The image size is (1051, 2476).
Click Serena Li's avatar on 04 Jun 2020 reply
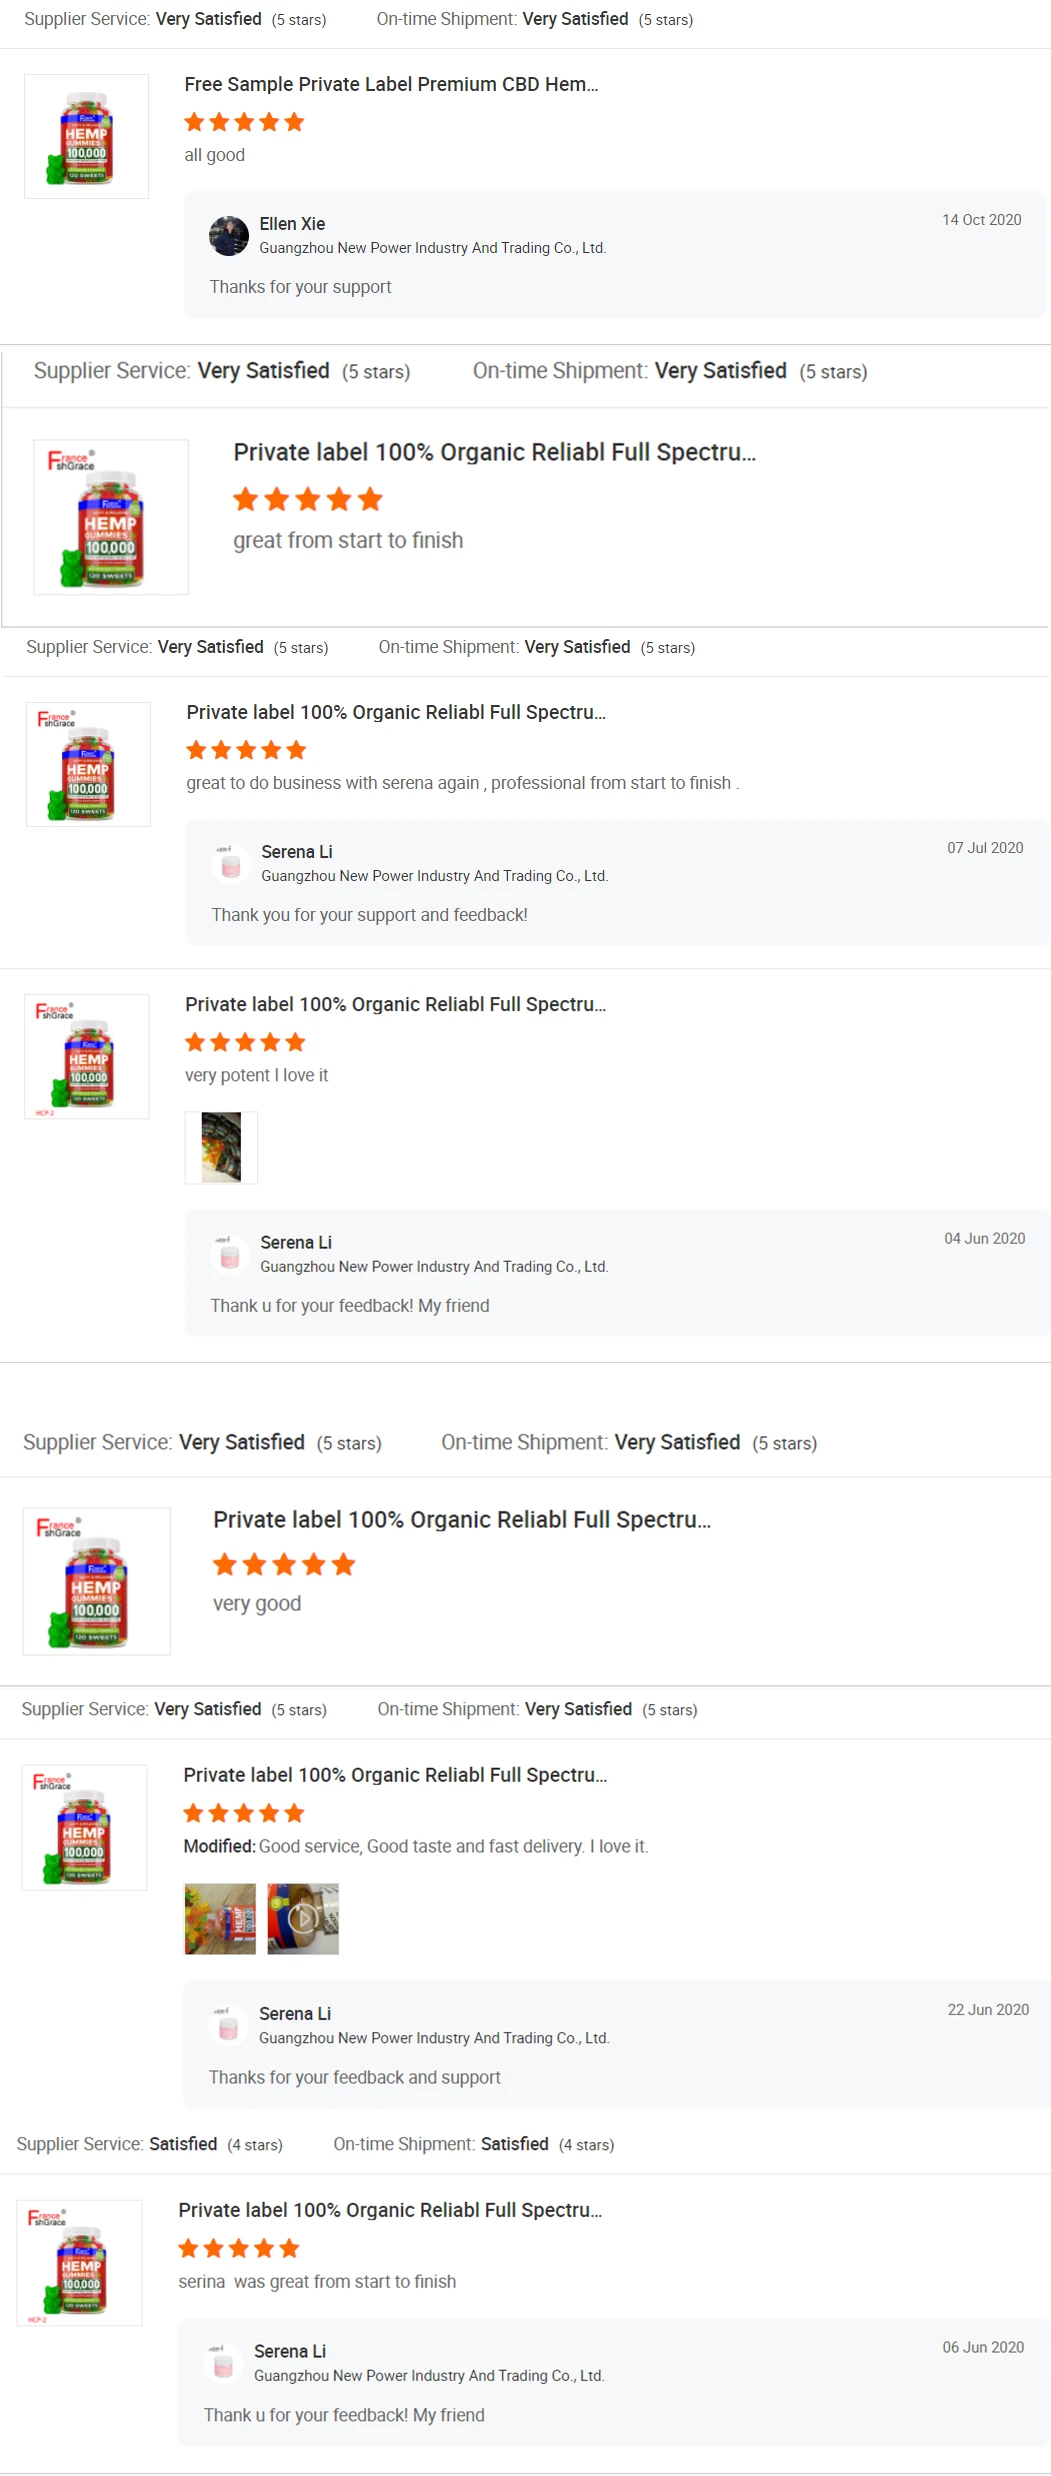(229, 1254)
